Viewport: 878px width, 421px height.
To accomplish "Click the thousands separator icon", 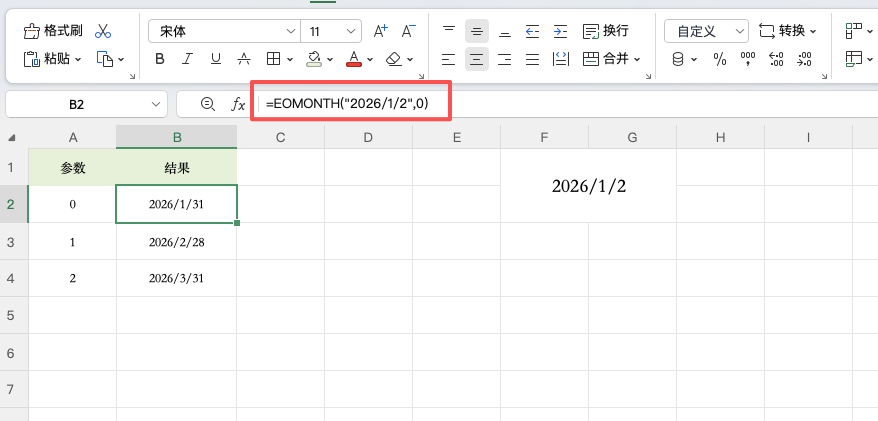I will point(747,59).
